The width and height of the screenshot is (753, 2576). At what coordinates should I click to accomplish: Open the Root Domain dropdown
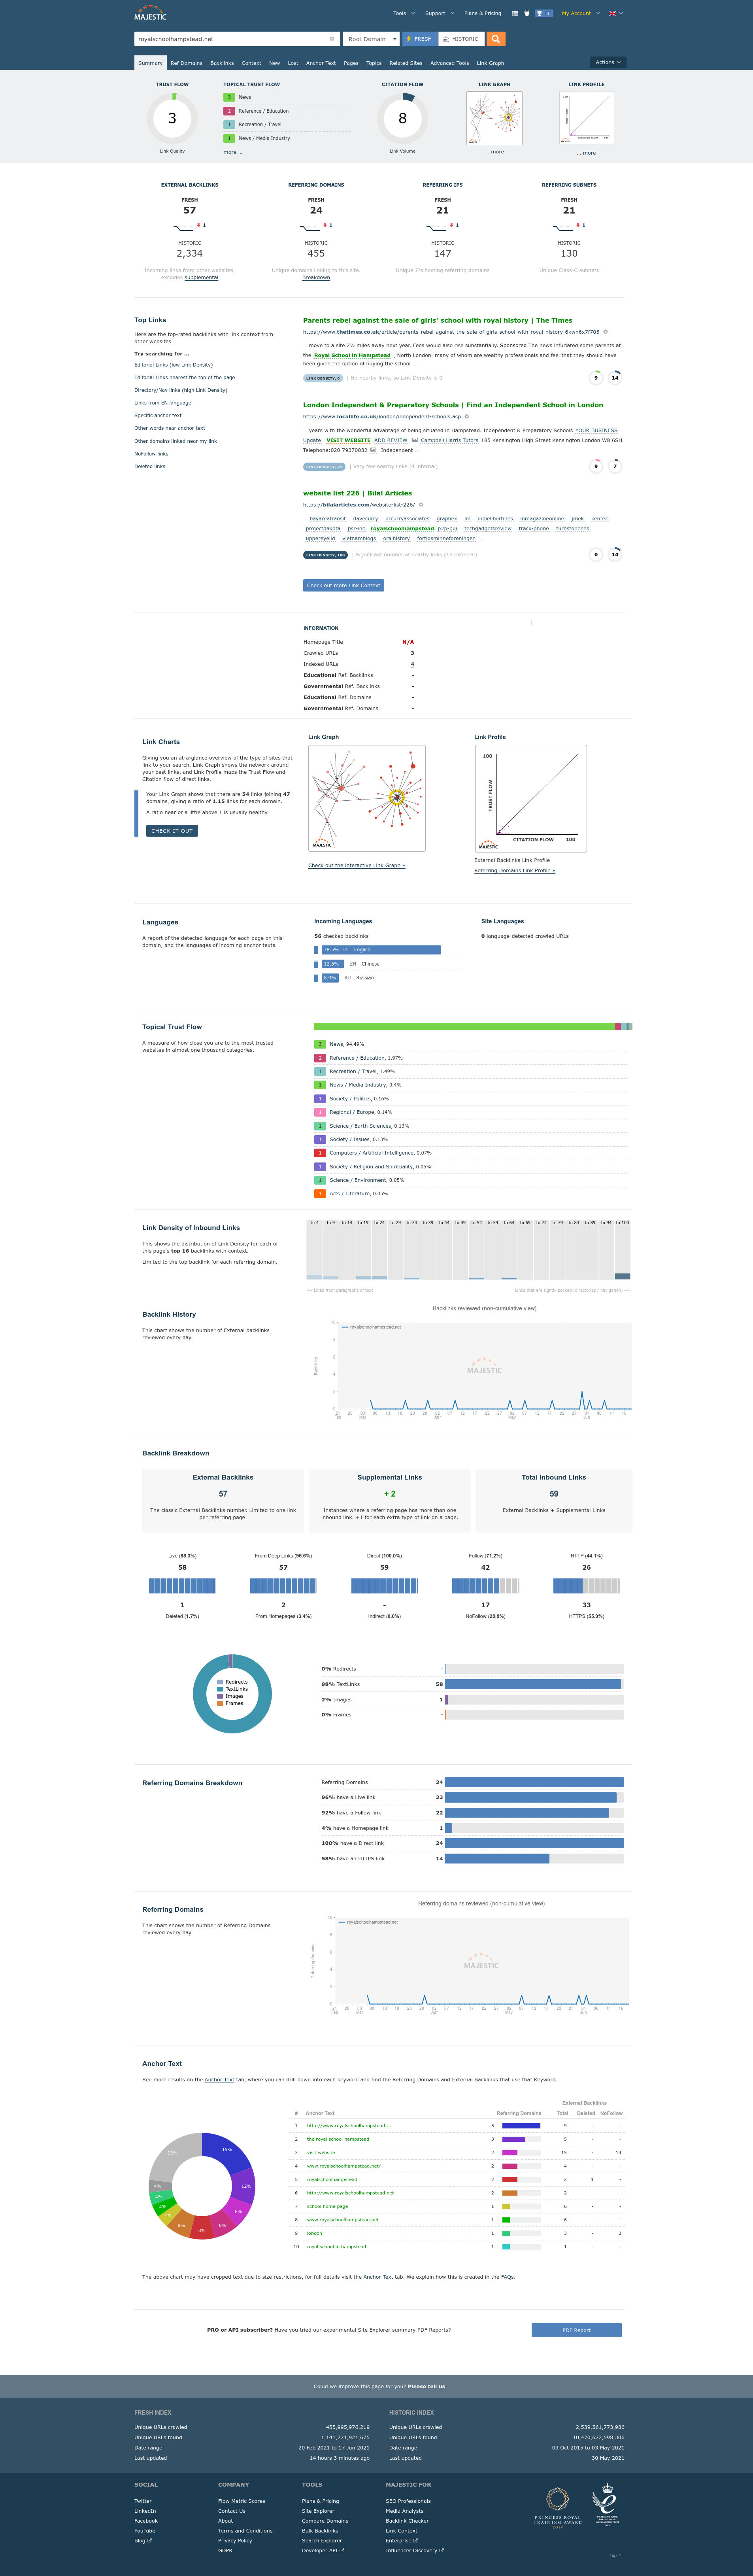click(x=371, y=39)
